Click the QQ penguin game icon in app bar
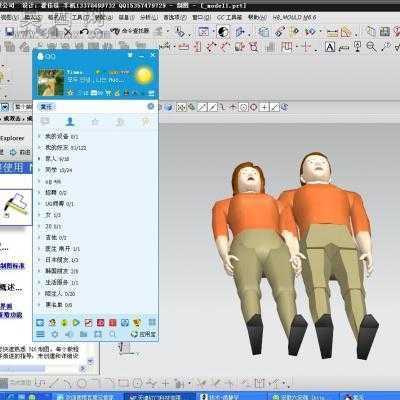The width and height of the screenshot is (400, 400). (52, 323)
